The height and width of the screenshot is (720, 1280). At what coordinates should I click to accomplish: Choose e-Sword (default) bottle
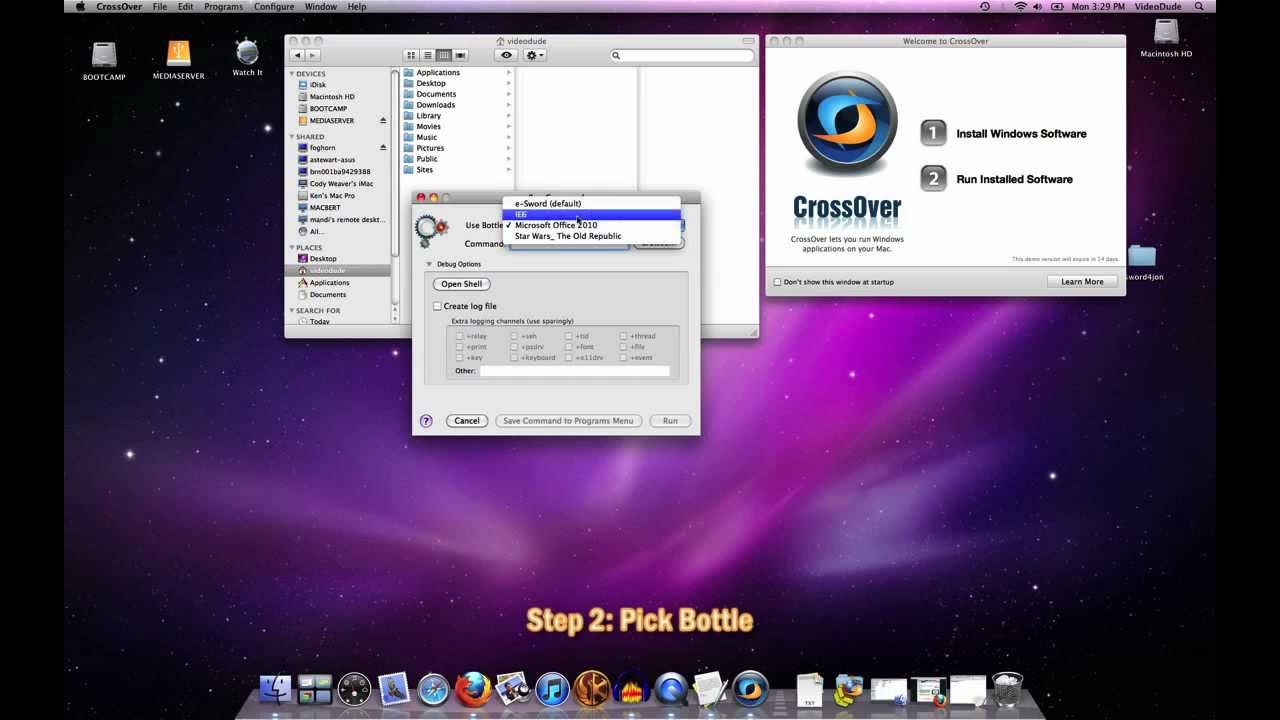tap(591, 203)
